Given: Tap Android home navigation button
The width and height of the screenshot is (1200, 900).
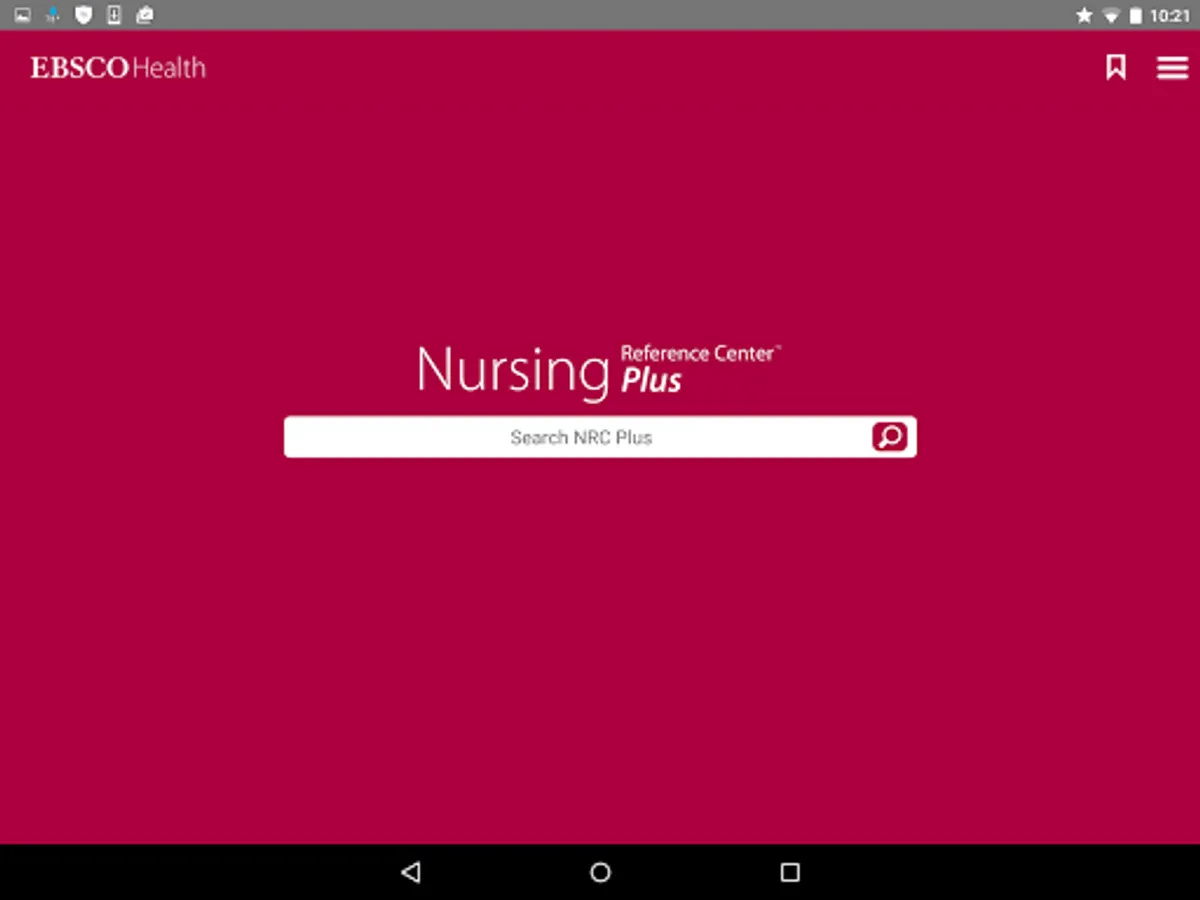Looking at the screenshot, I should tap(600, 872).
